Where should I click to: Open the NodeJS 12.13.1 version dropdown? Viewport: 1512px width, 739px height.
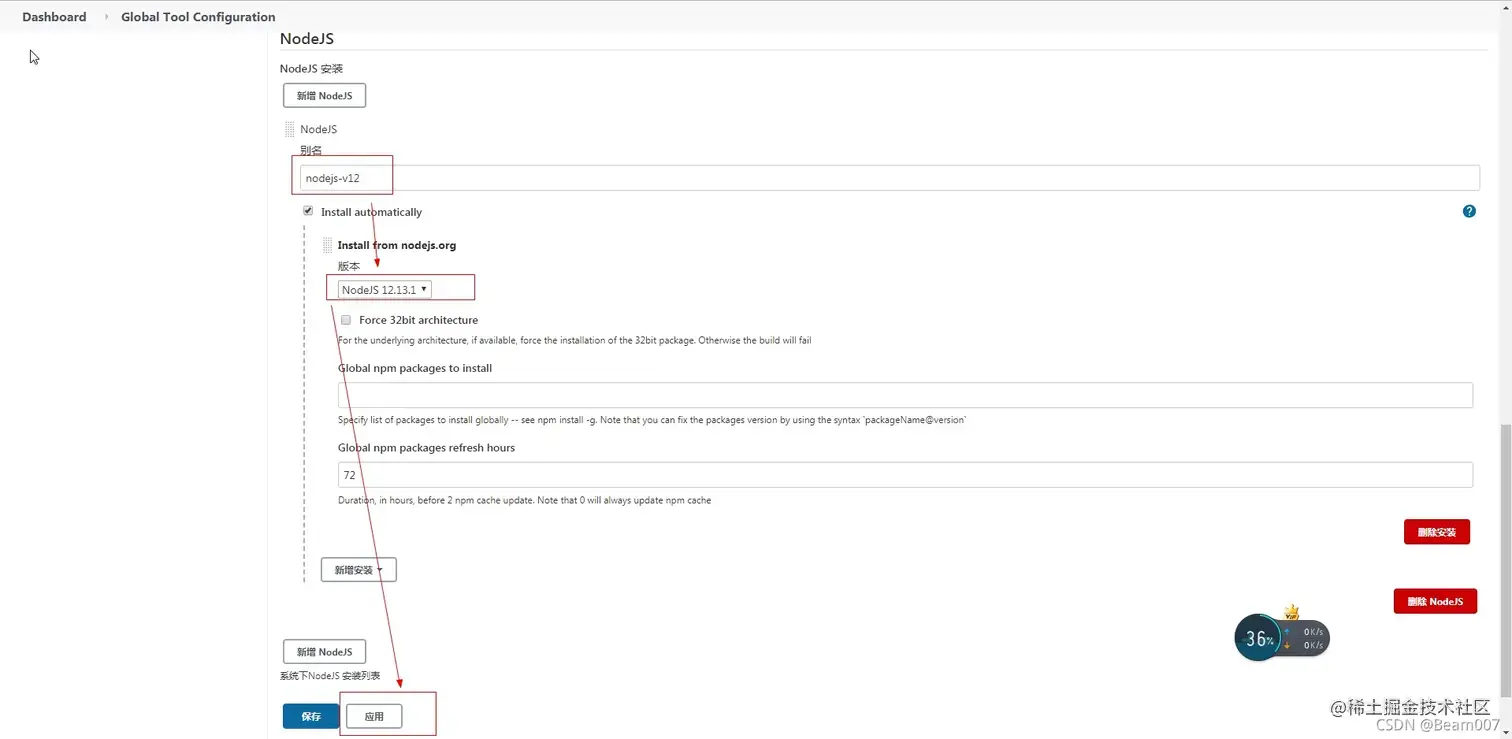click(384, 289)
